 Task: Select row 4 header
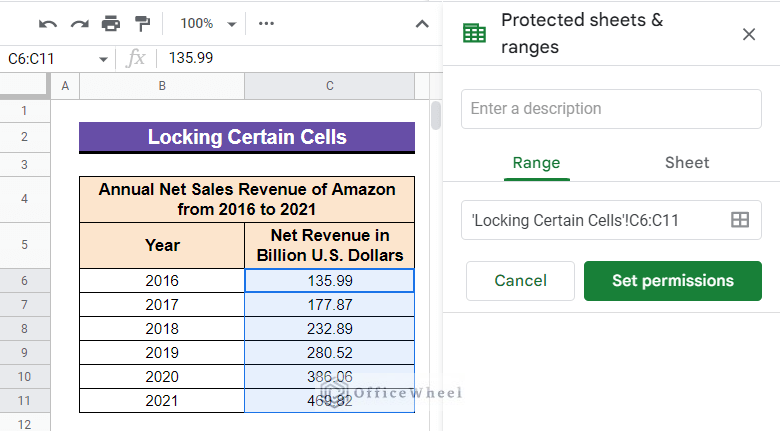click(x=24, y=199)
